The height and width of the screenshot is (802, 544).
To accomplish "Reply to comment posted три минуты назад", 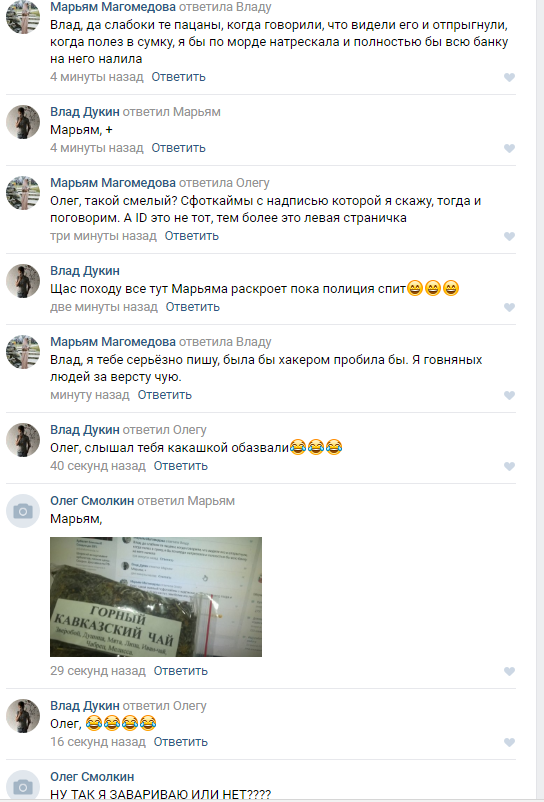I will [x=191, y=236].
